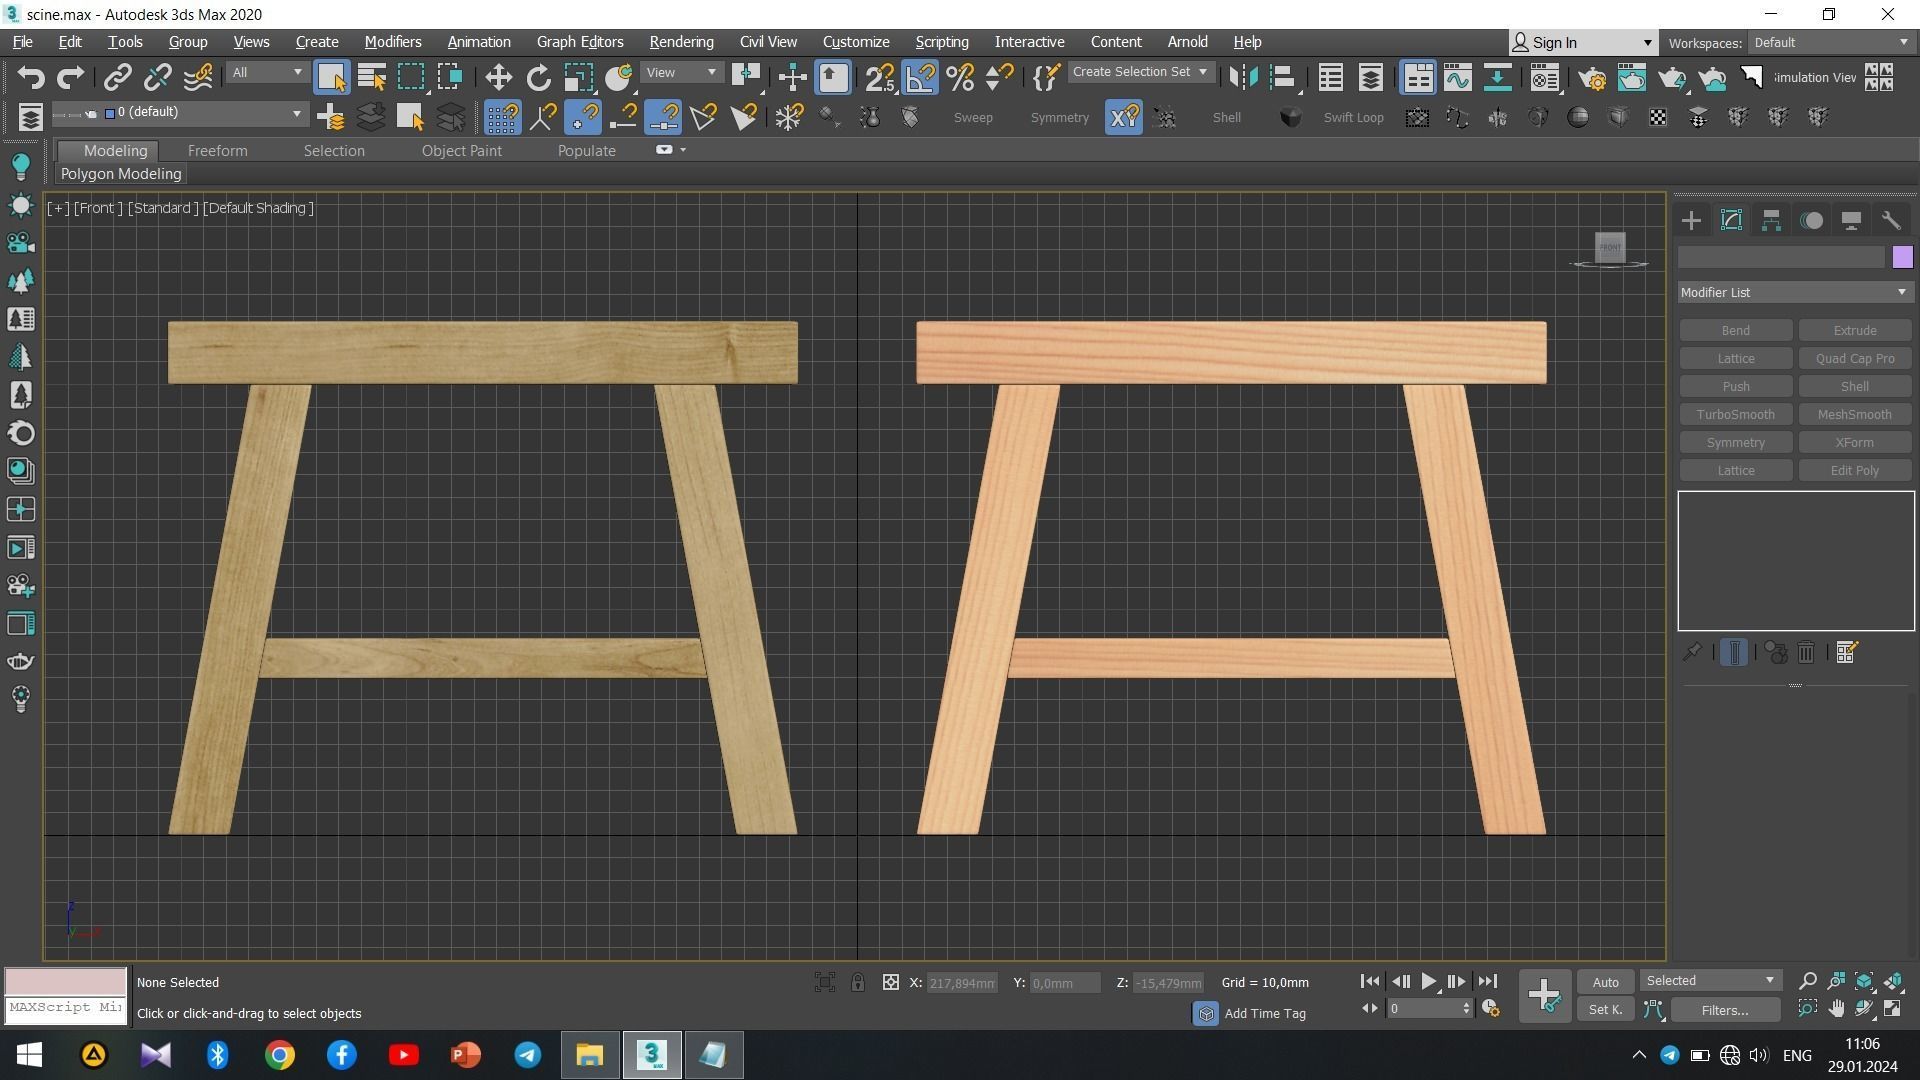Screen dimensions: 1920x1080
Task: Choose the Select and Rotate tool
Action: [538, 77]
